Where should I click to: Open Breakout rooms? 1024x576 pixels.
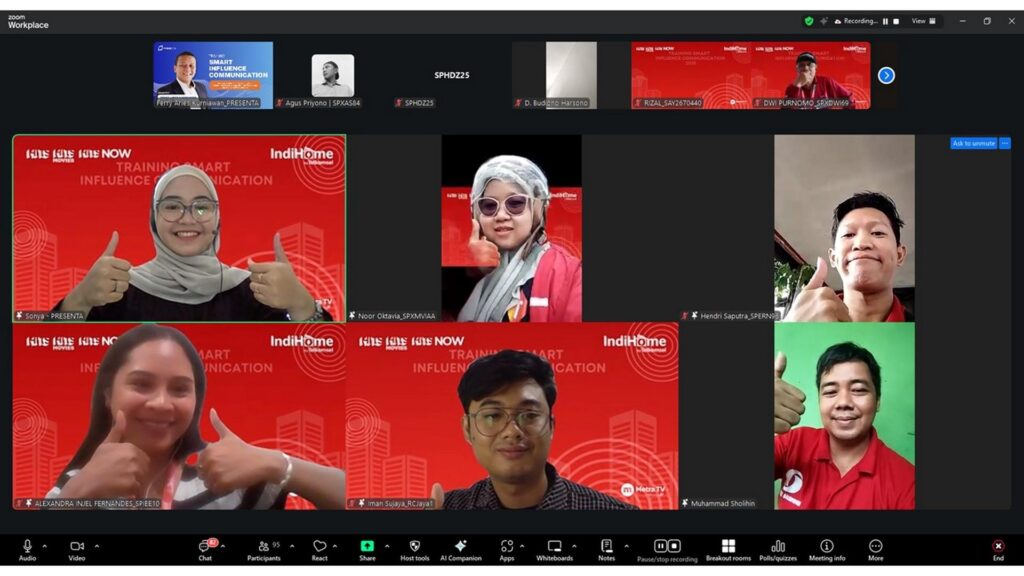click(x=728, y=550)
